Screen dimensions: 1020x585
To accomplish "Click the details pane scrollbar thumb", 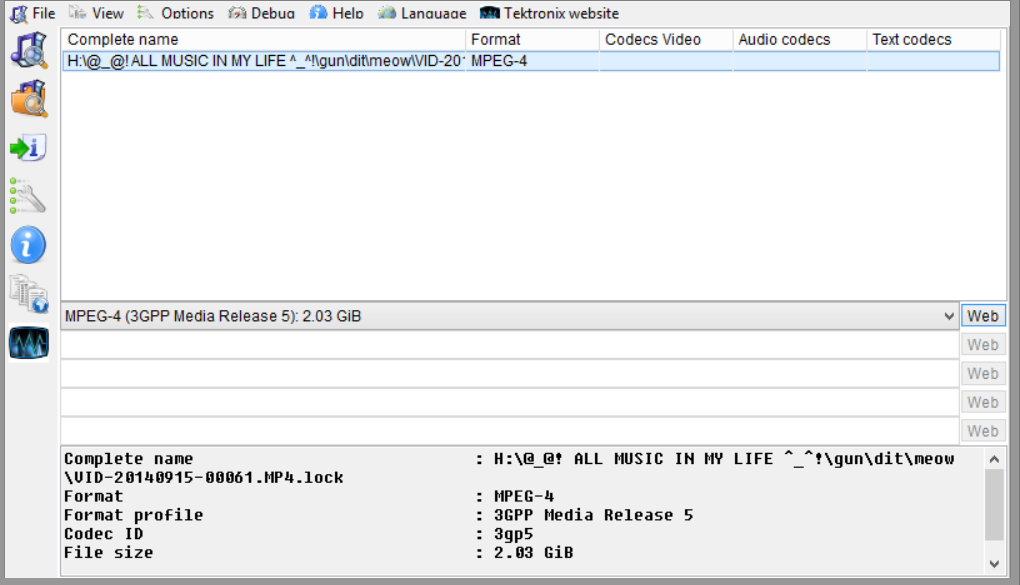I will tap(994, 505).
